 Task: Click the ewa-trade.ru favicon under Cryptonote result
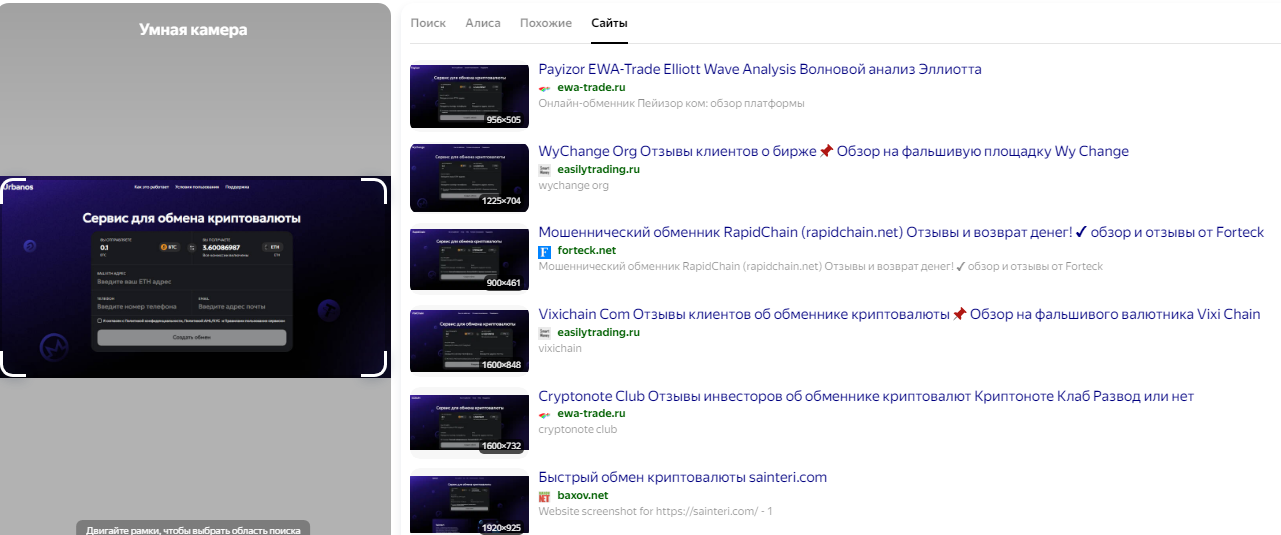544,414
